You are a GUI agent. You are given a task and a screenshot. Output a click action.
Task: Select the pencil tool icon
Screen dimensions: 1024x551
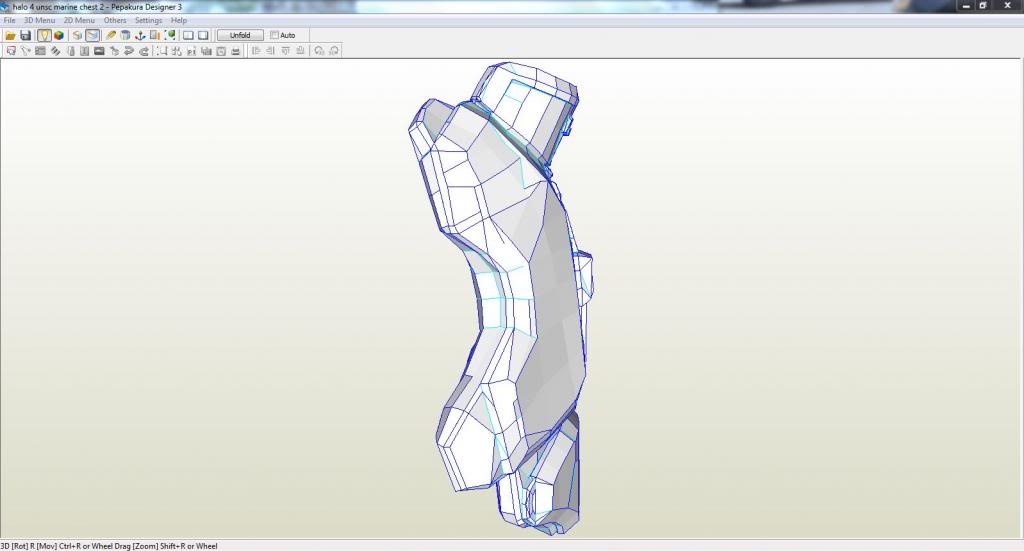click(x=110, y=35)
